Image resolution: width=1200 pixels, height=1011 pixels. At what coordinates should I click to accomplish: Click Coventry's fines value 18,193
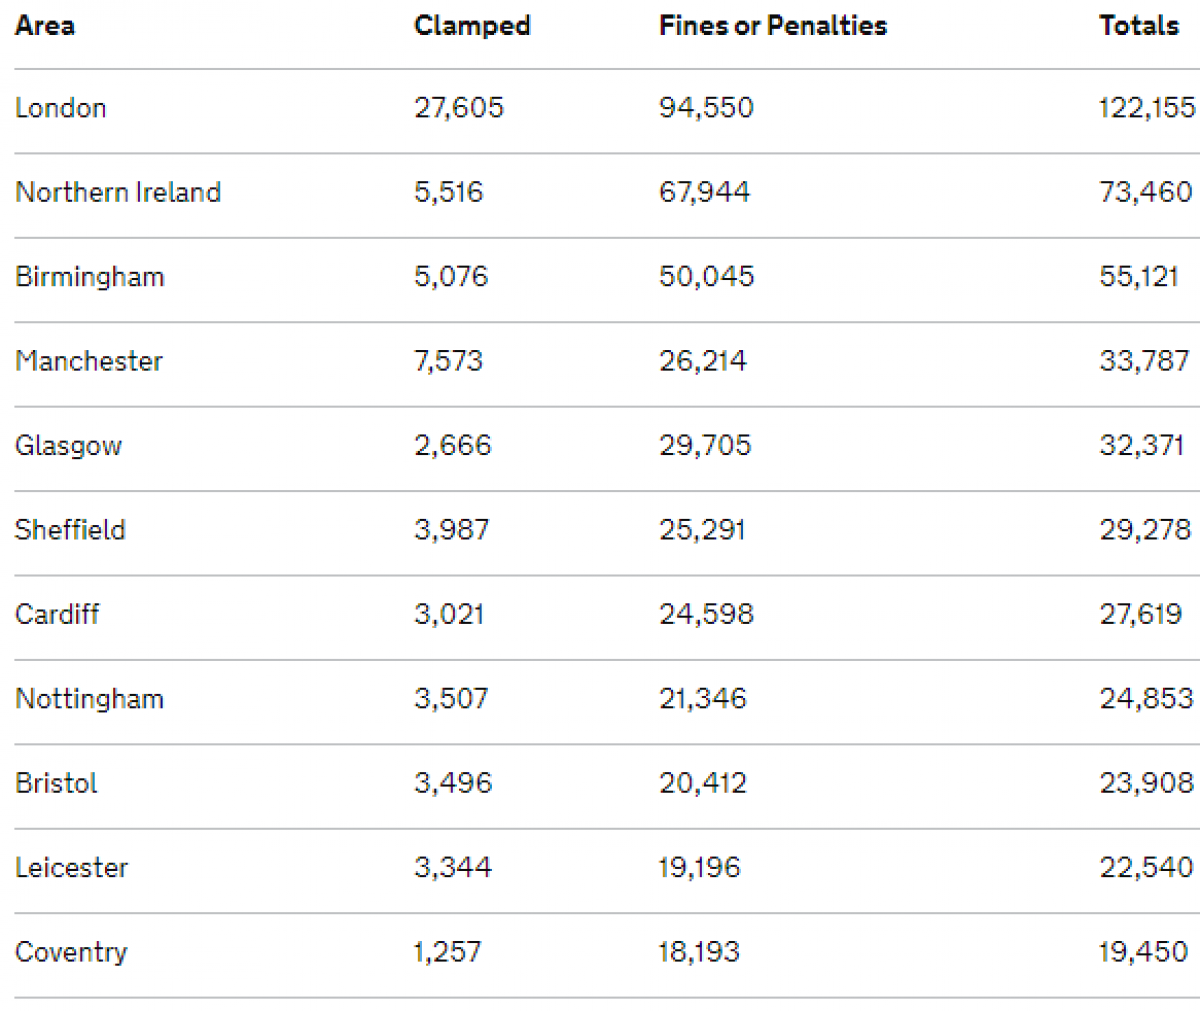(699, 952)
